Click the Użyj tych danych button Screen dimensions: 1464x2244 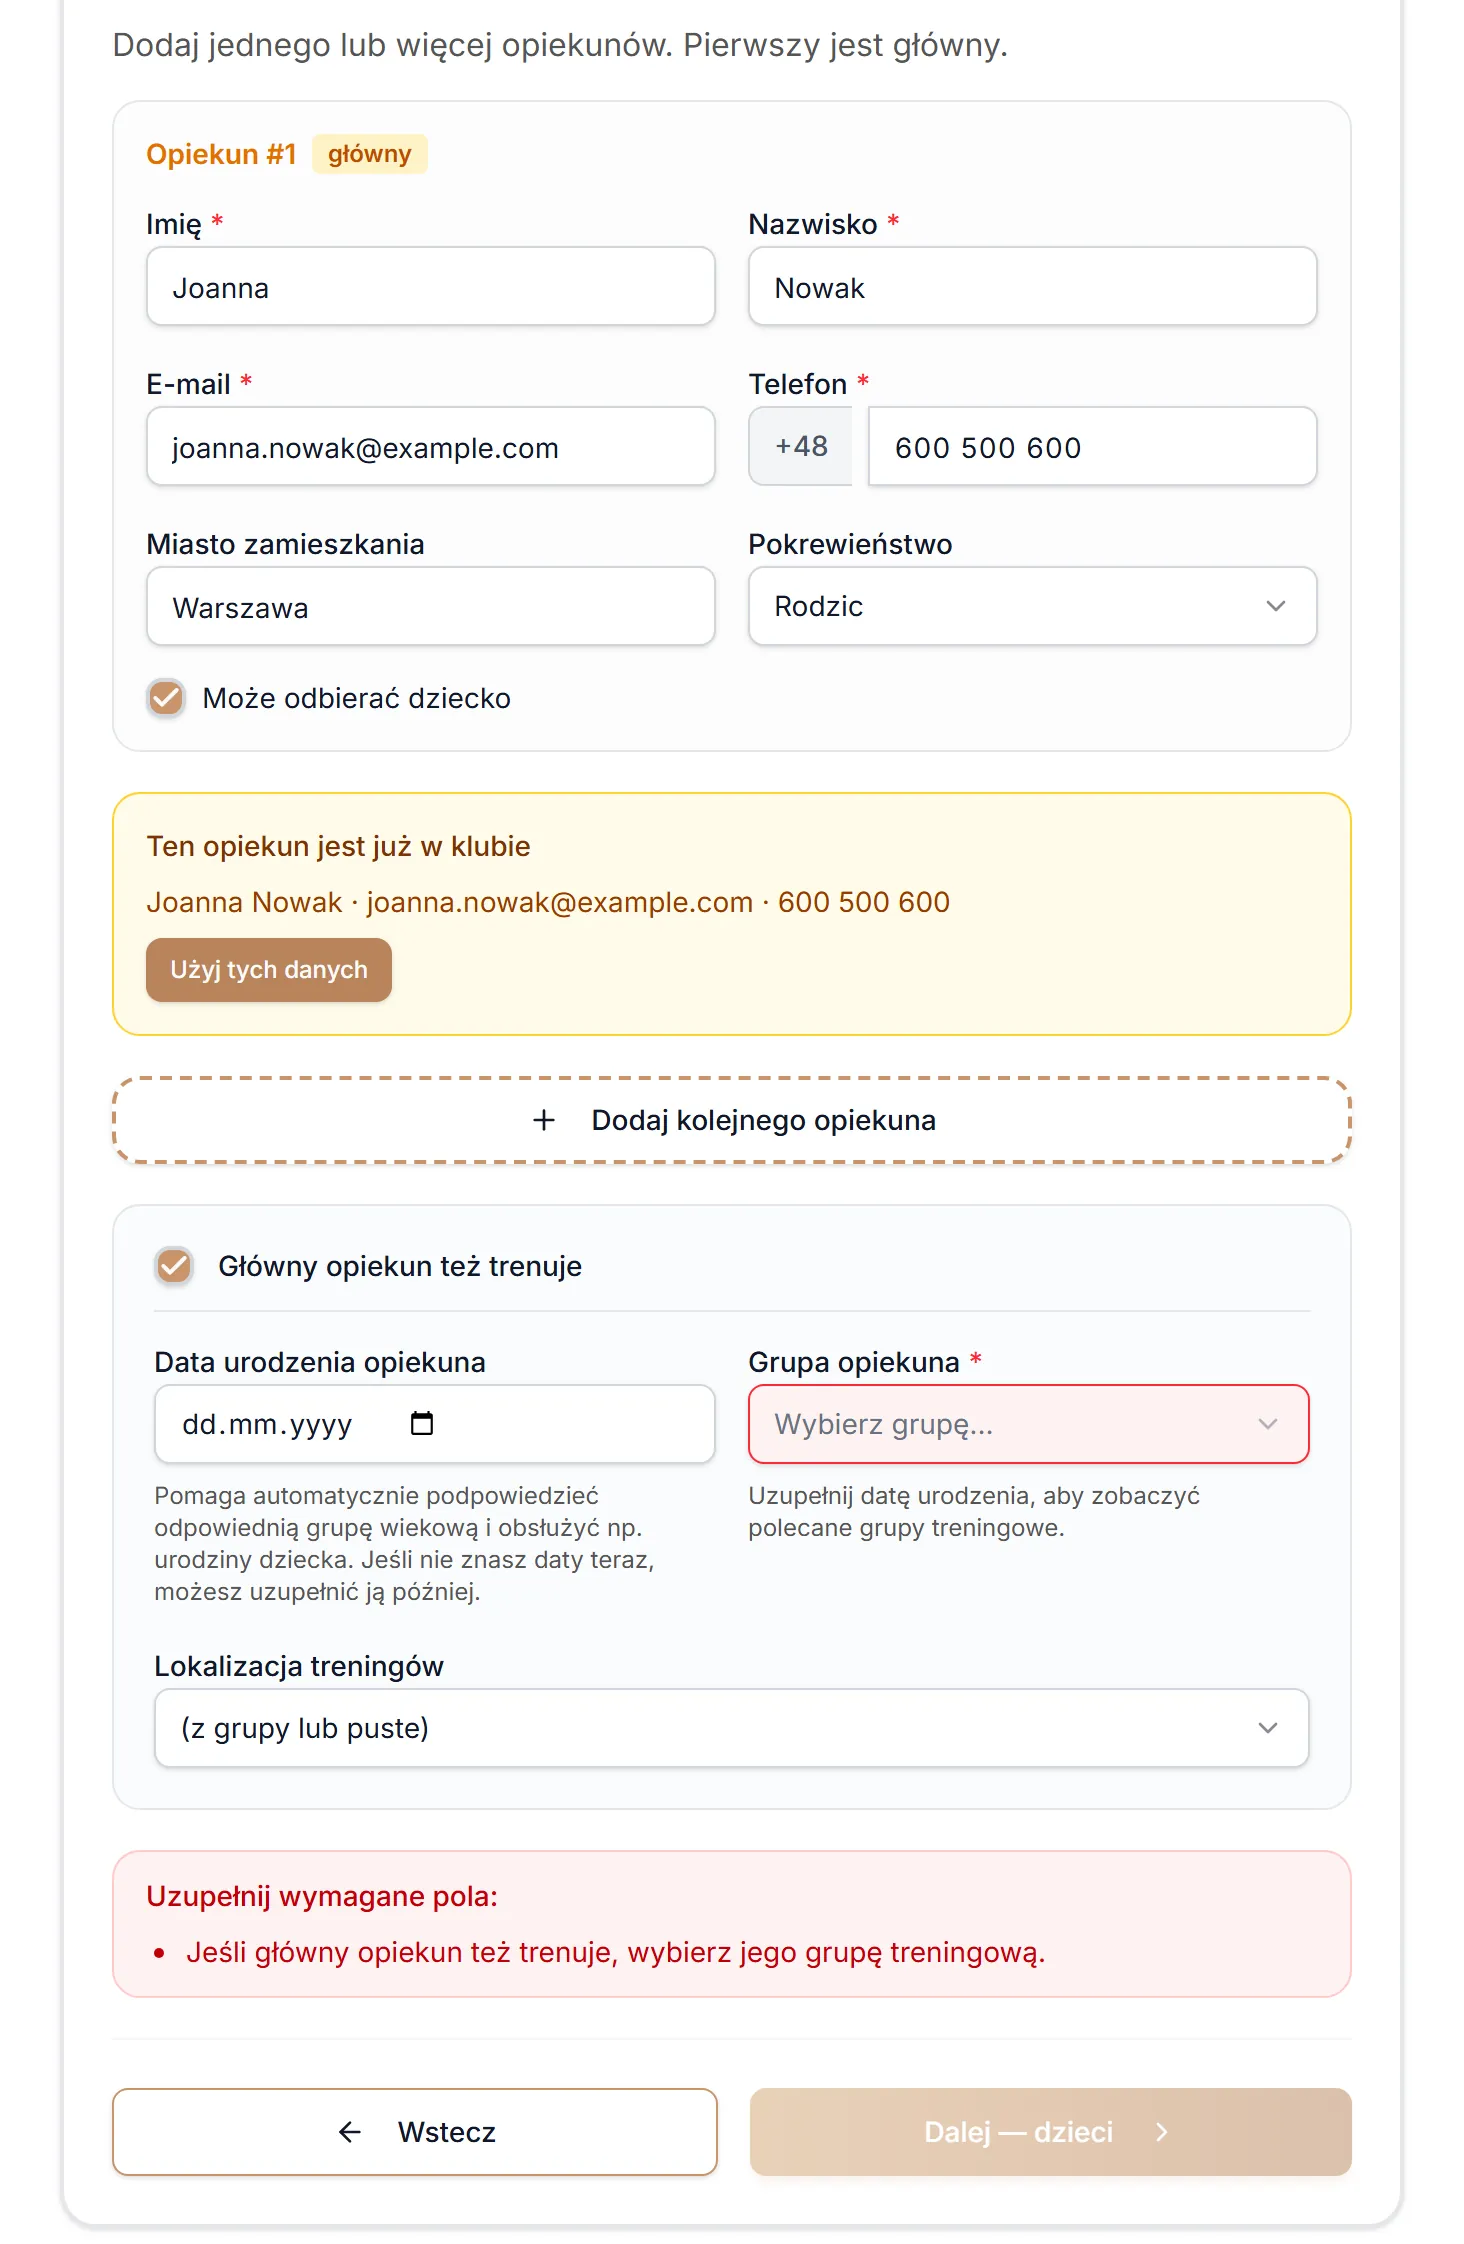[269, 970]
